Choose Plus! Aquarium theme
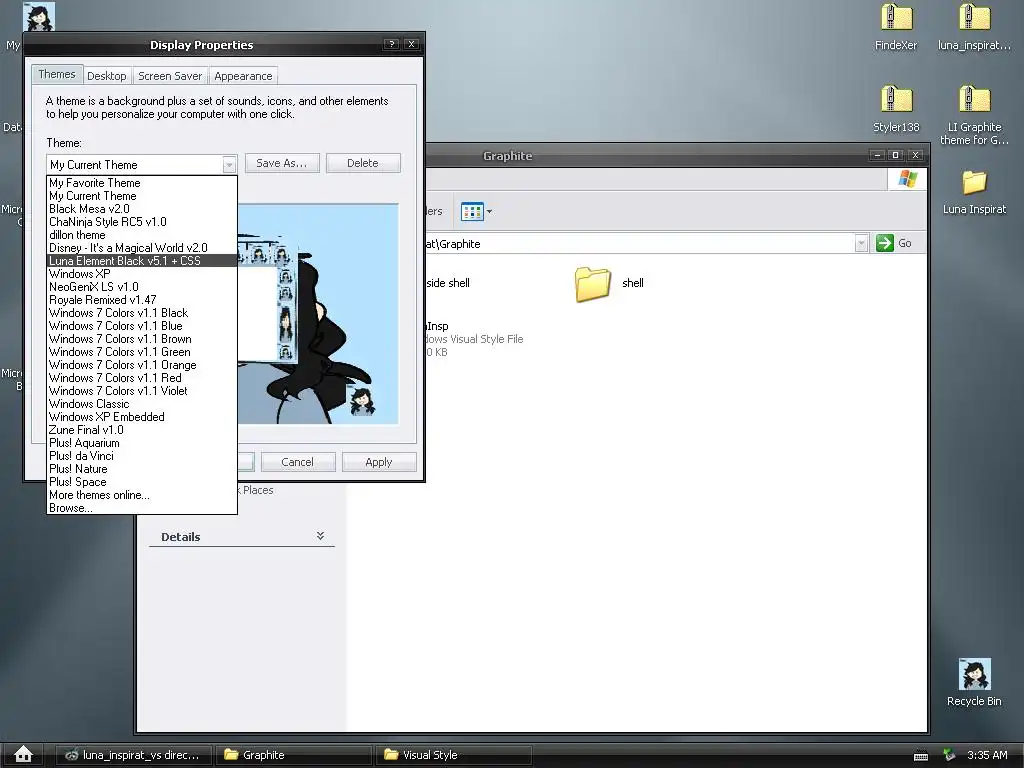 pyautogui.click(x=142, y=443)
